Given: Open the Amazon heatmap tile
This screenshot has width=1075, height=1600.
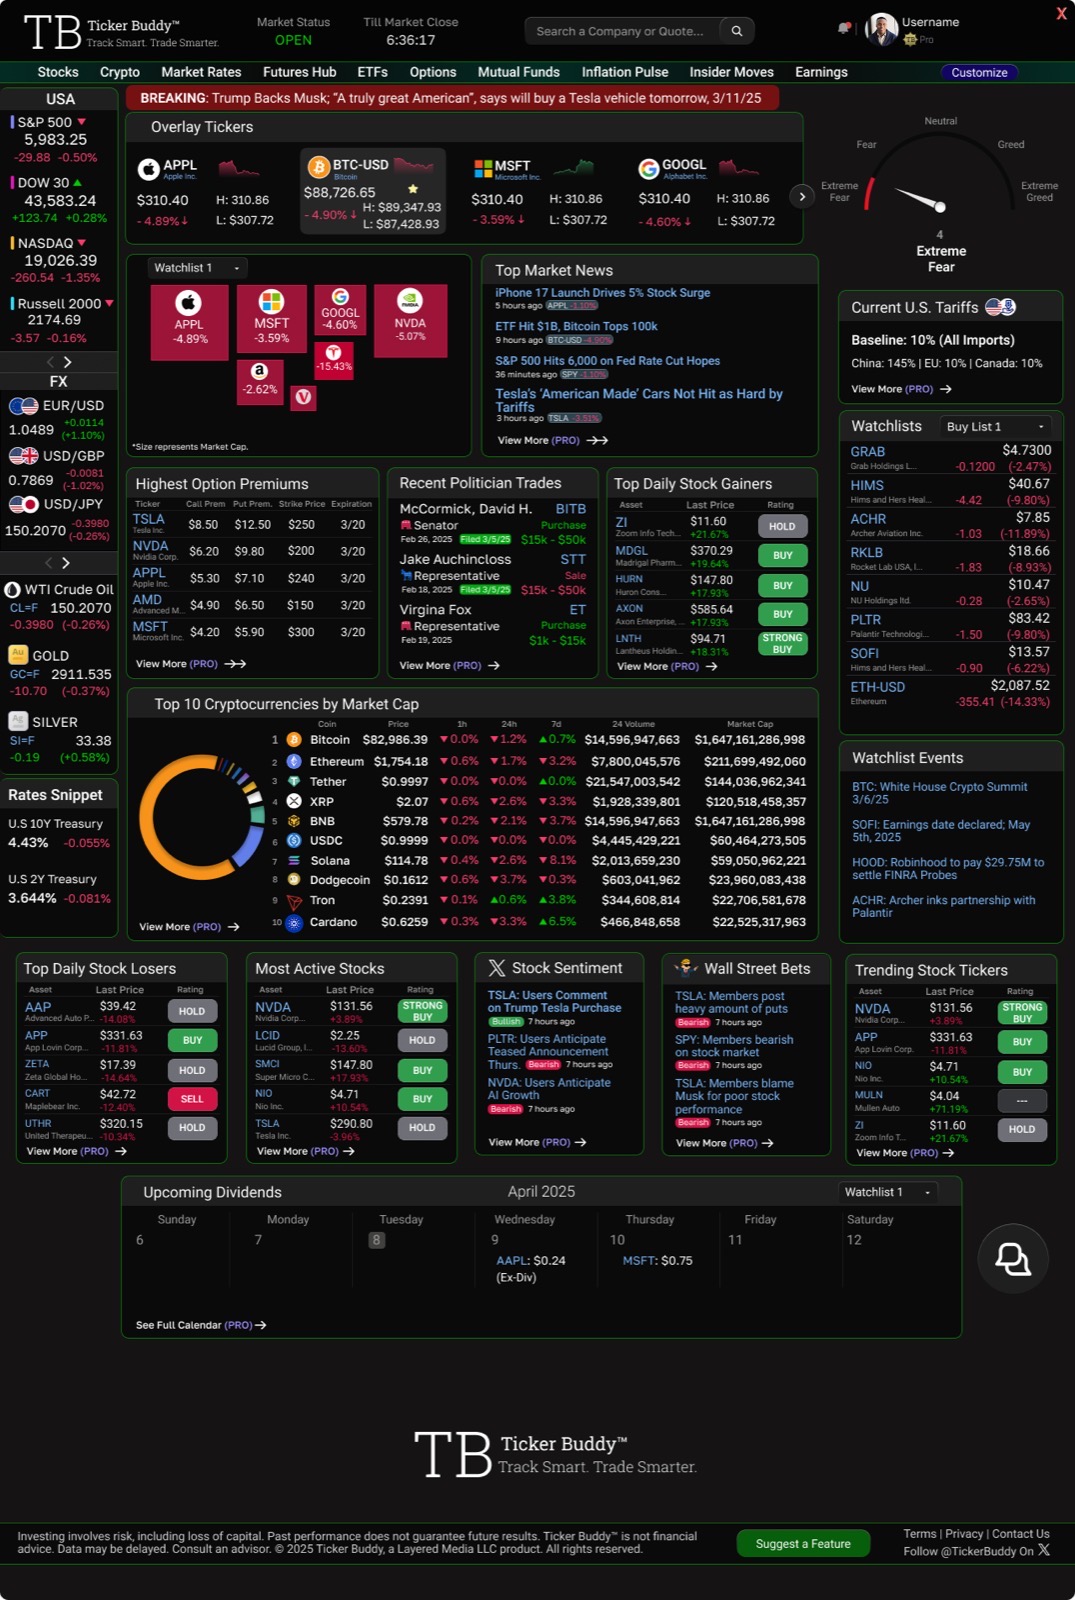Looking at the screenshot, I should [259, 381].
